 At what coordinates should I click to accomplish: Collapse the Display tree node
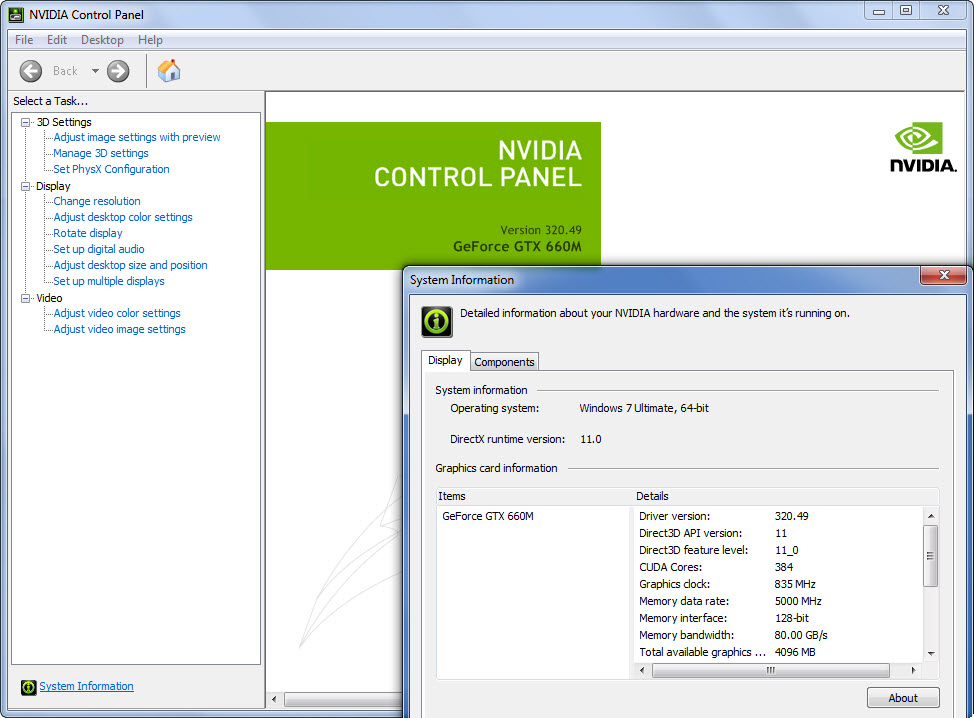pyautogui.click(x=25, y=186)
